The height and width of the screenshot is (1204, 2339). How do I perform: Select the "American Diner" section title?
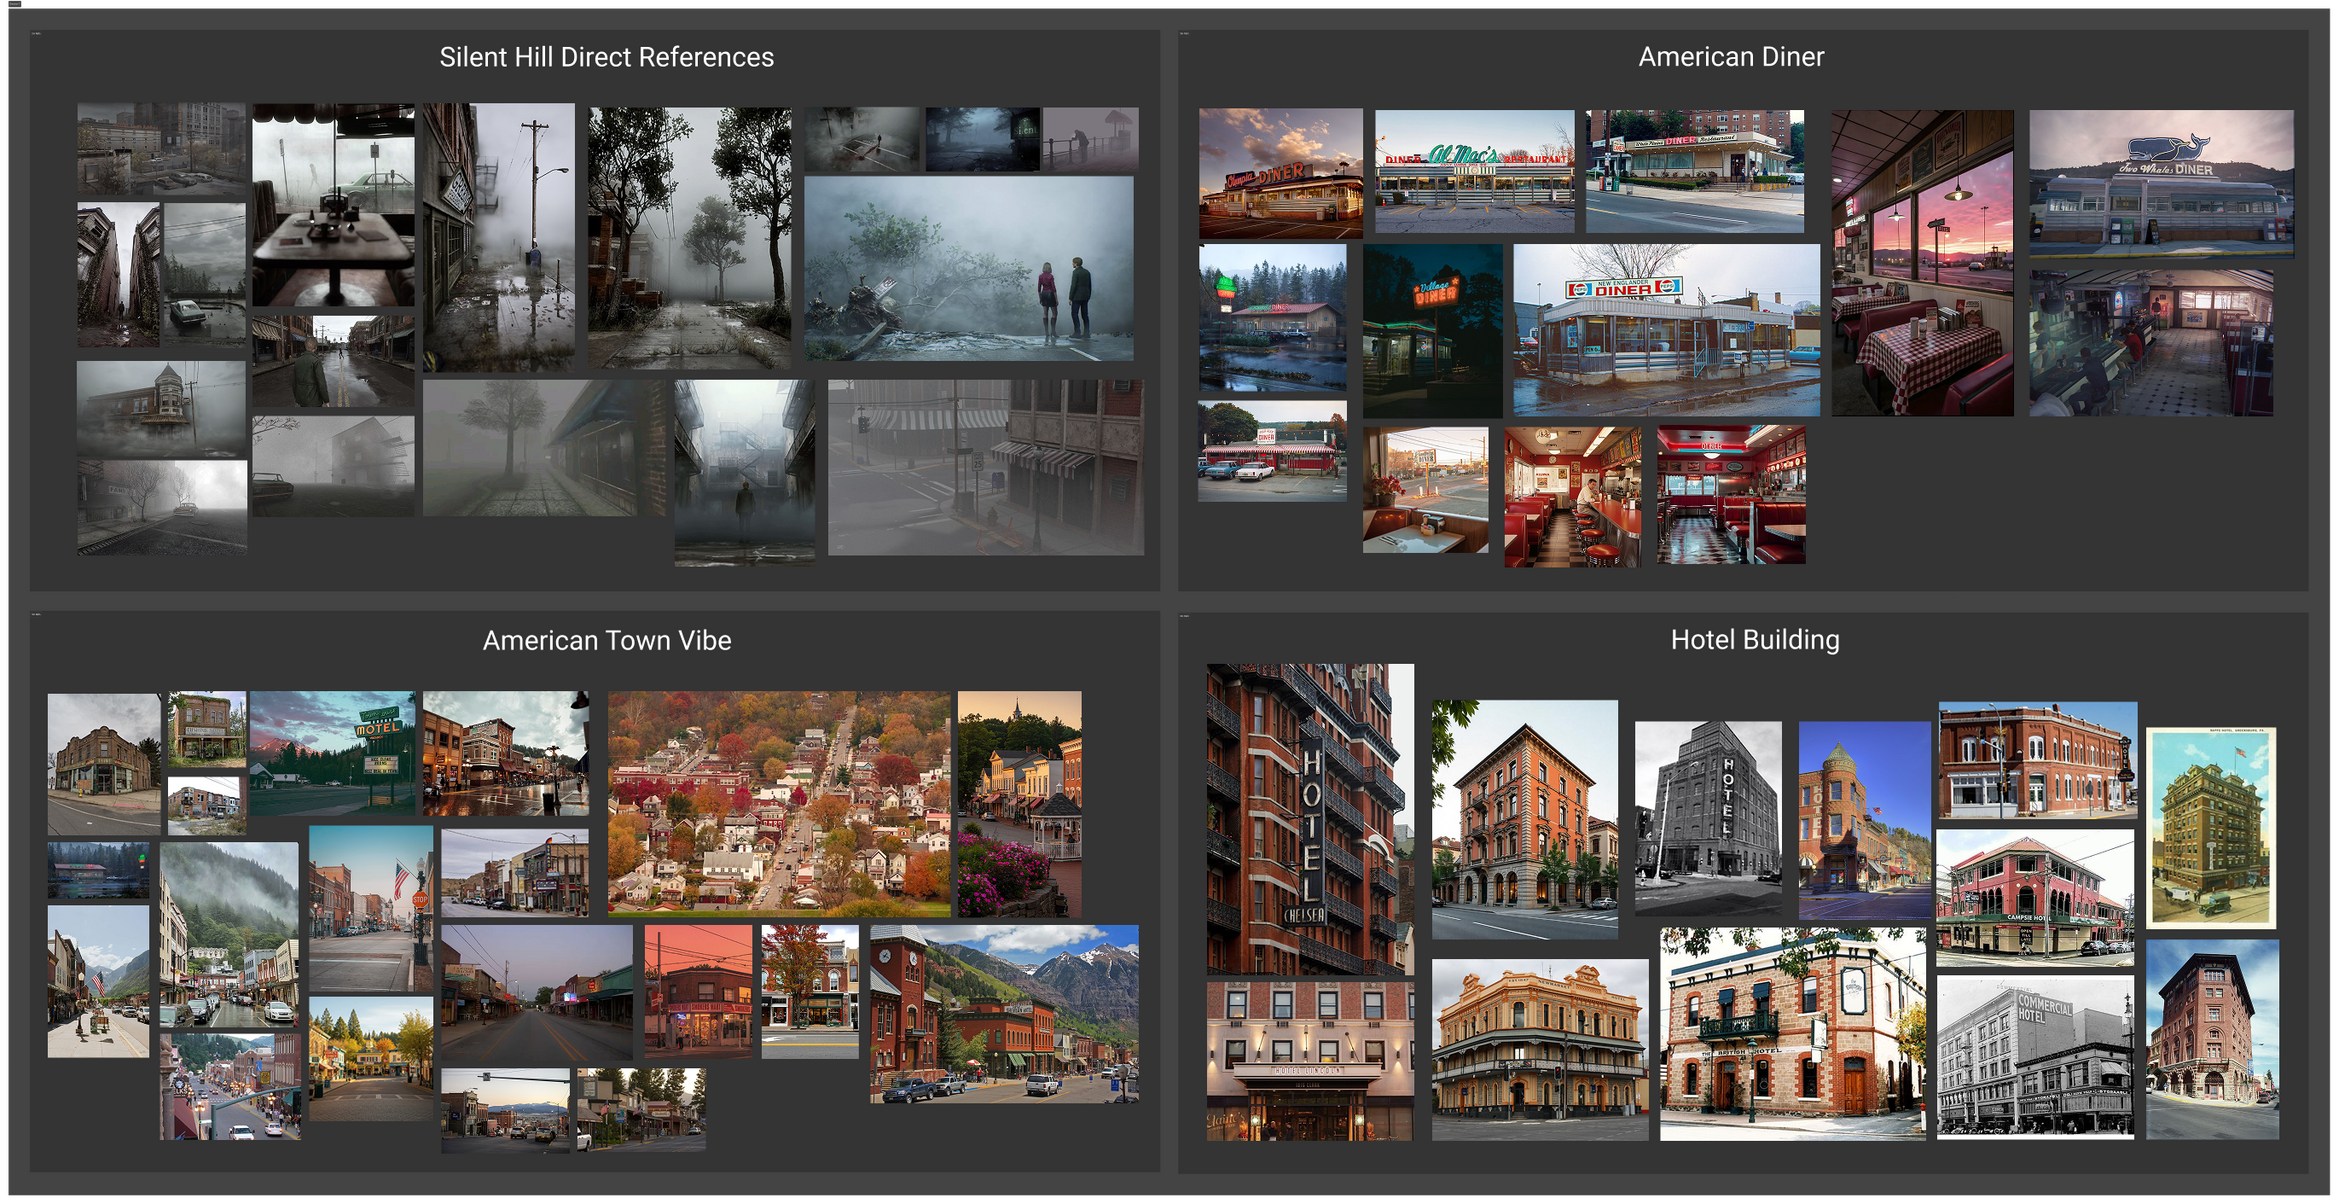1730,57
